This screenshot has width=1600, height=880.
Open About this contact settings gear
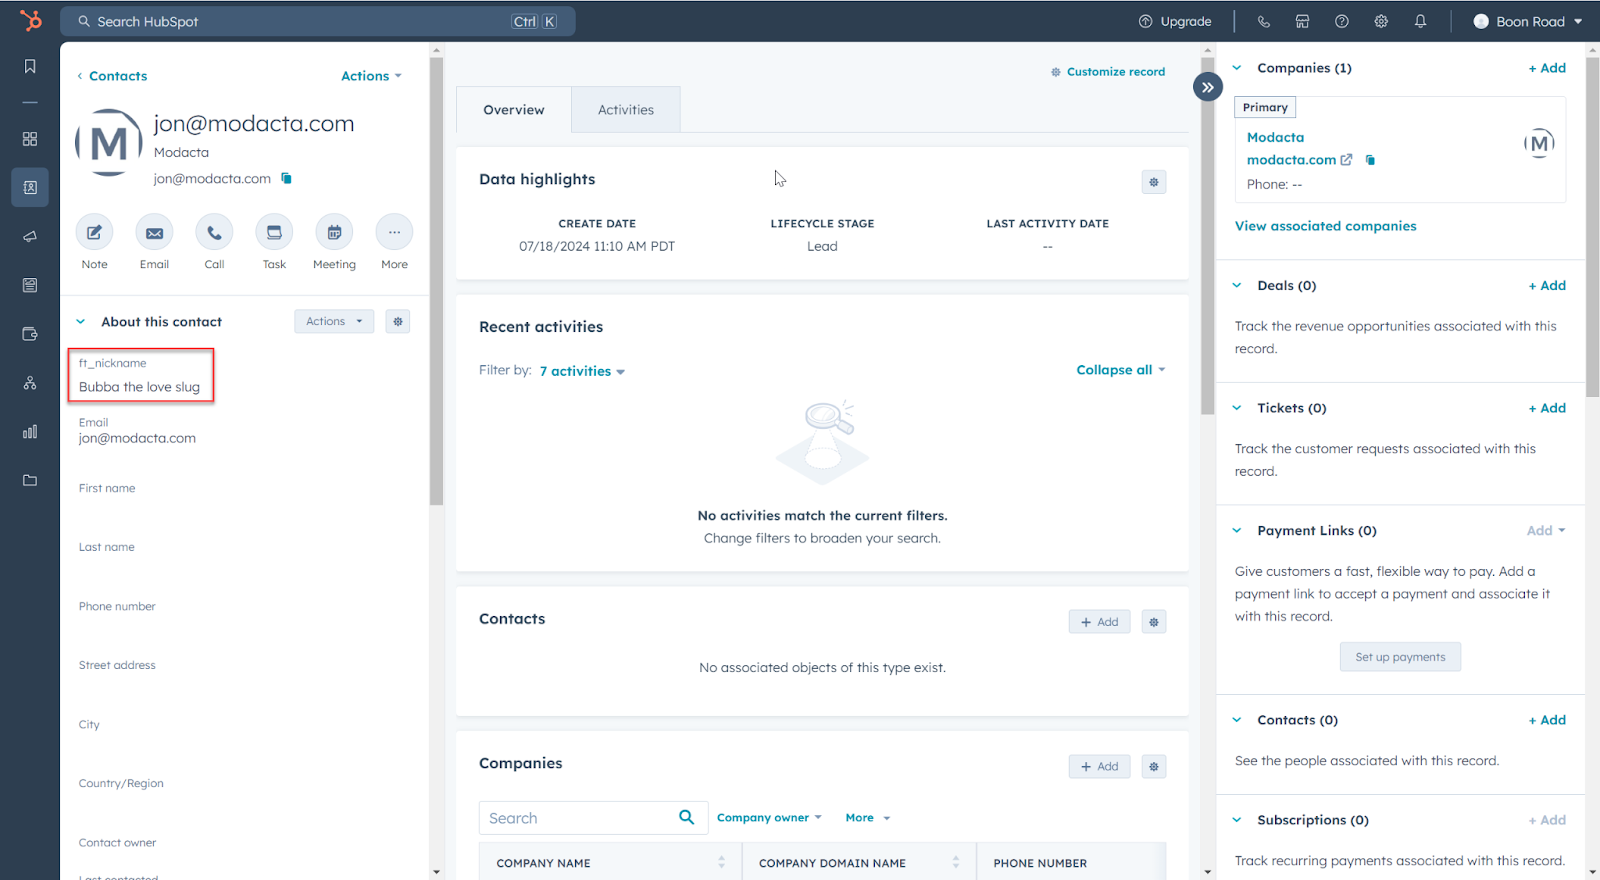(x=398, y=321)
